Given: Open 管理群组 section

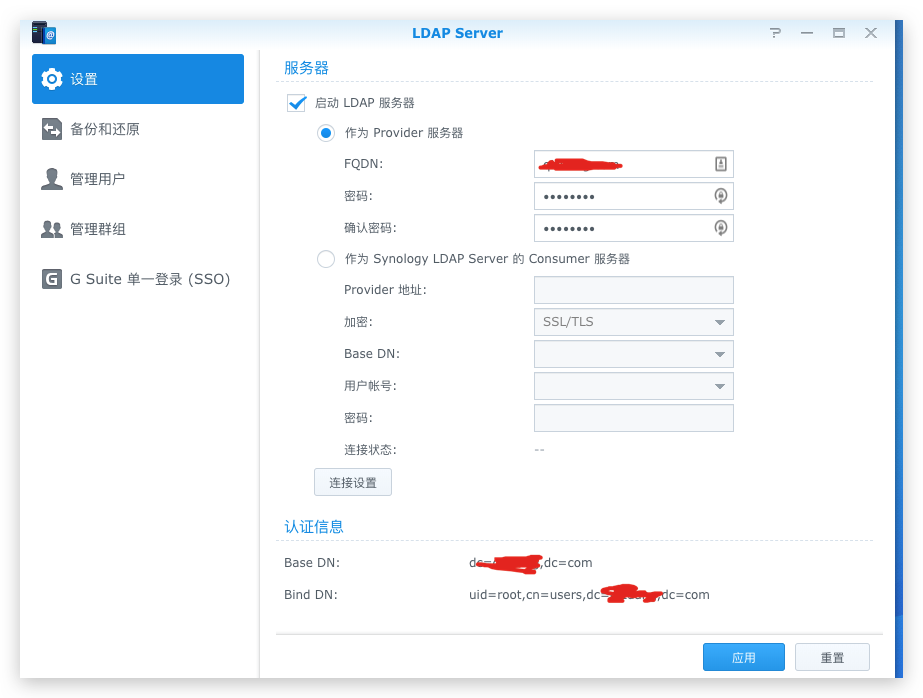Looking at the screenshot, I should coord(138,229).
